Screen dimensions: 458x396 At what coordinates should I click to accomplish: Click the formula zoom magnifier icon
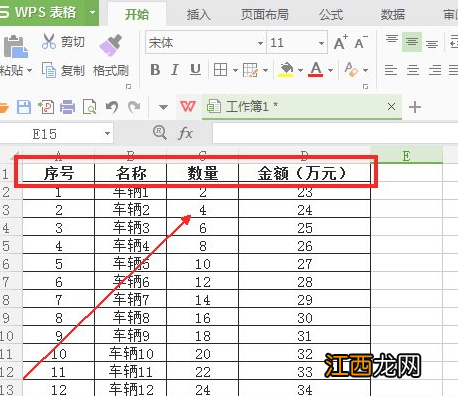coord(160,133)
